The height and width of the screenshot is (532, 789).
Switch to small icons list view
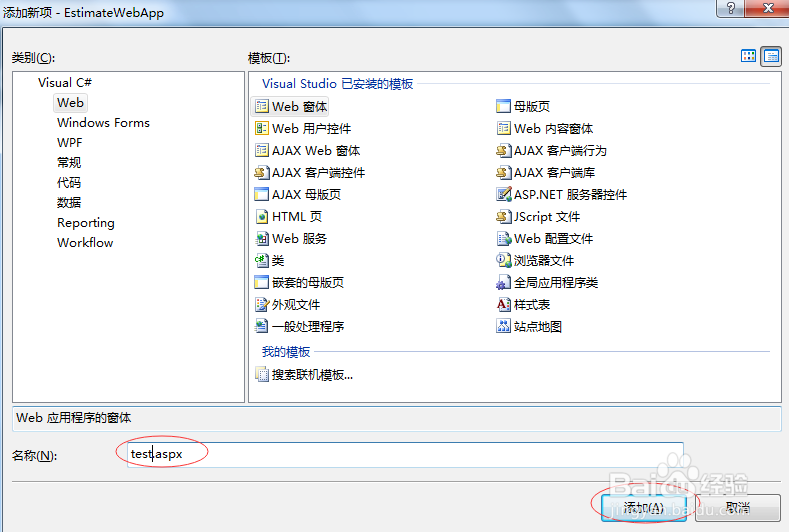(771, 56)
